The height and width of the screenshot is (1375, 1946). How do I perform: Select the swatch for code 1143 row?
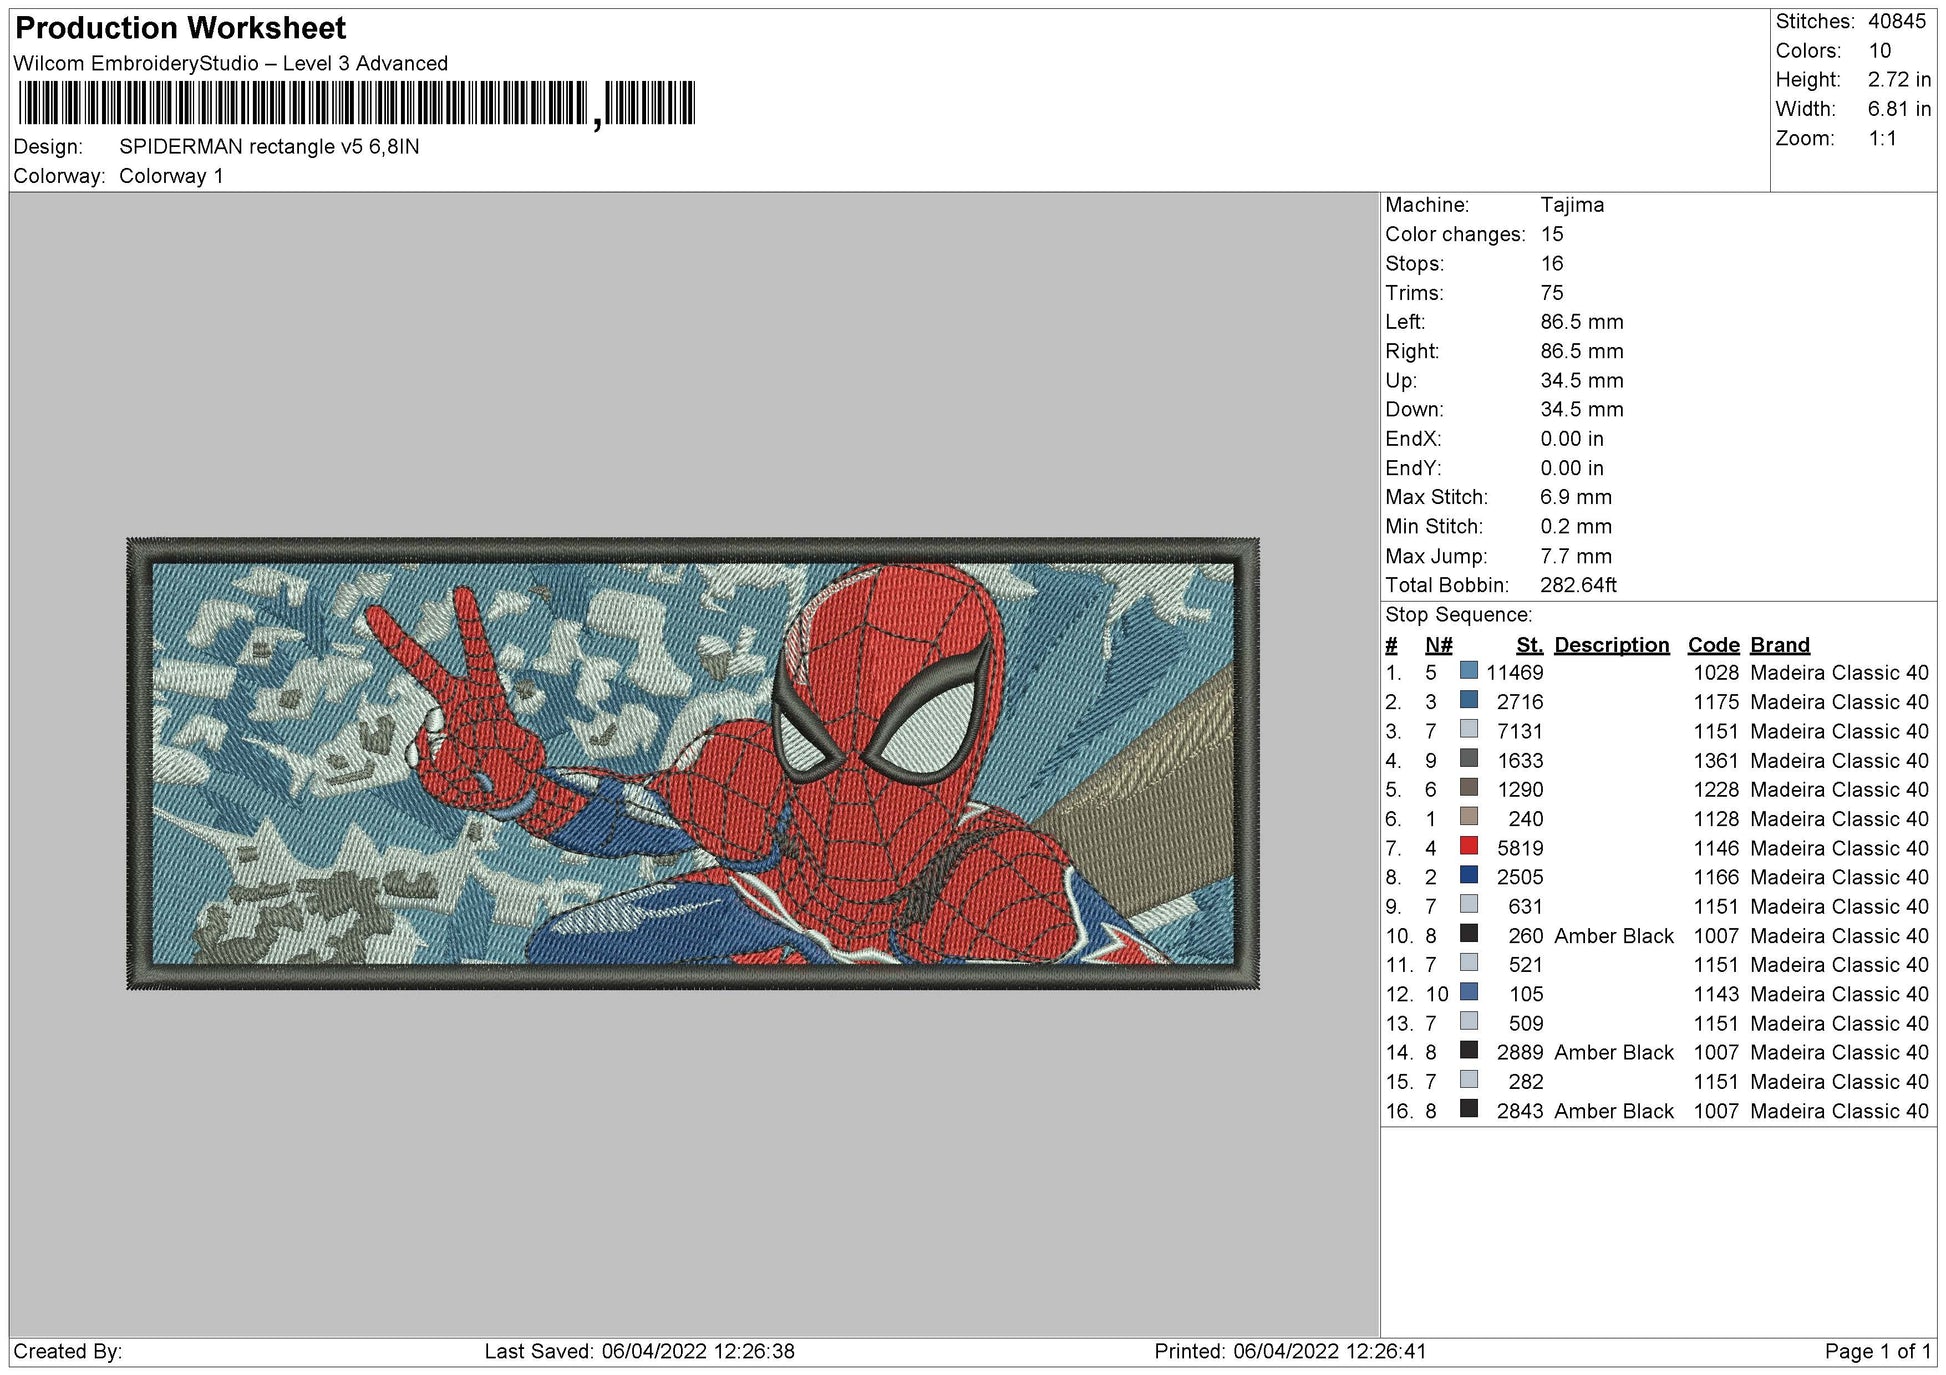tap(1469, 993)
